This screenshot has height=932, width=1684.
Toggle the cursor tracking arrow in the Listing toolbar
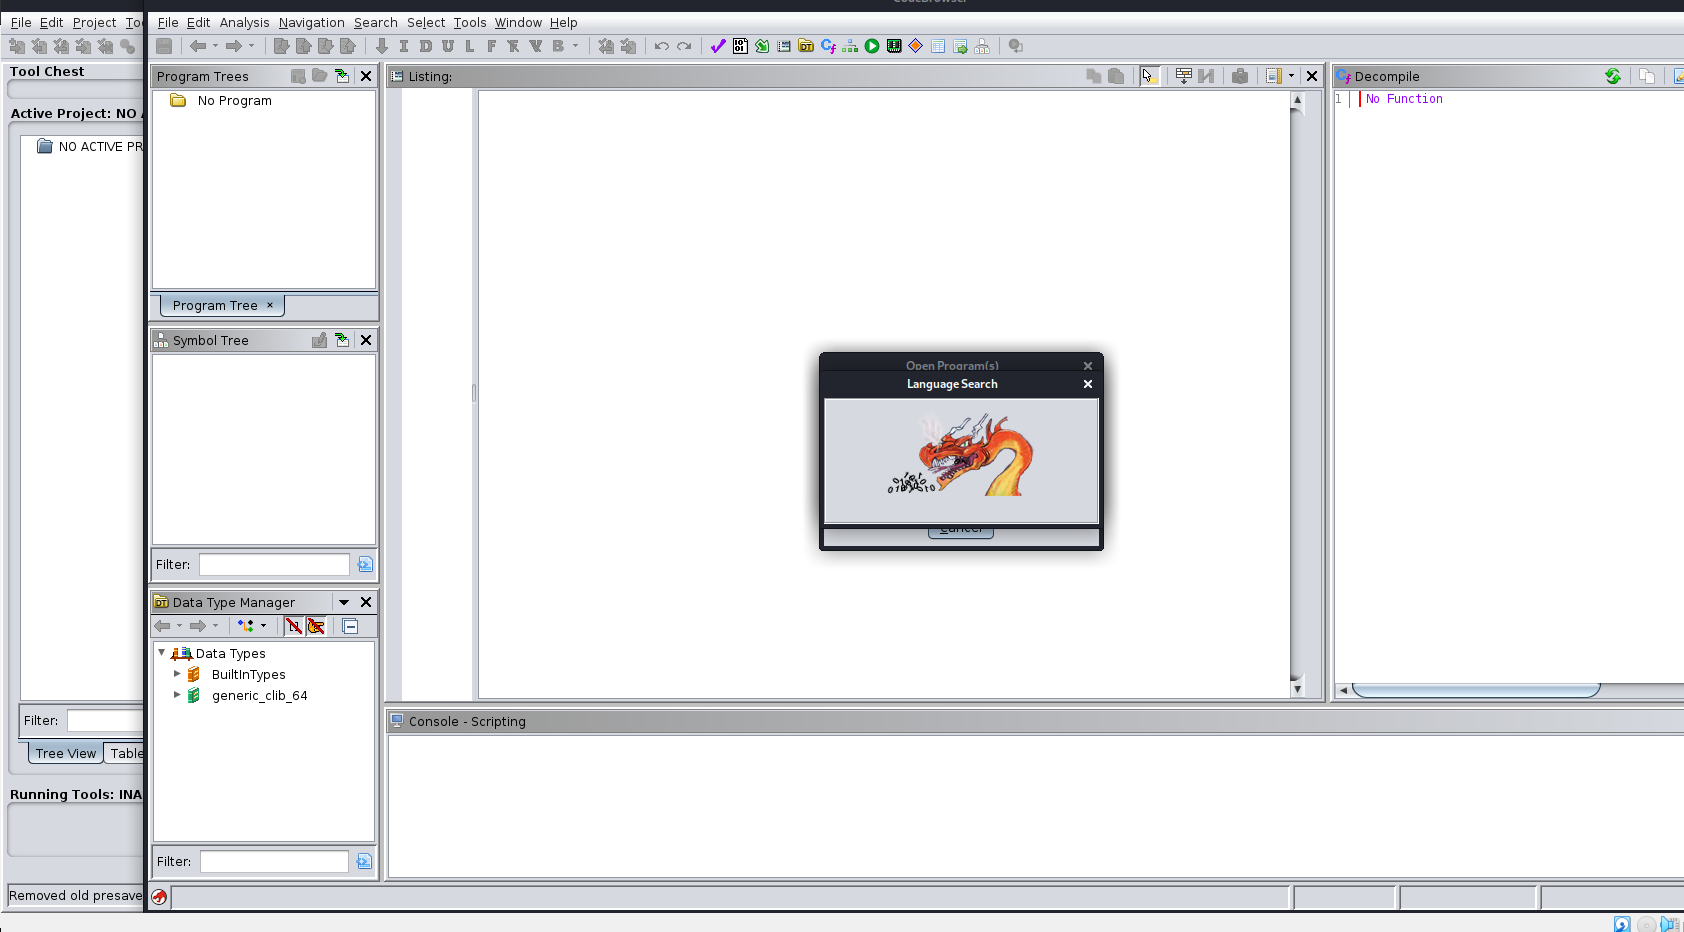click(x=1149, y=76)
